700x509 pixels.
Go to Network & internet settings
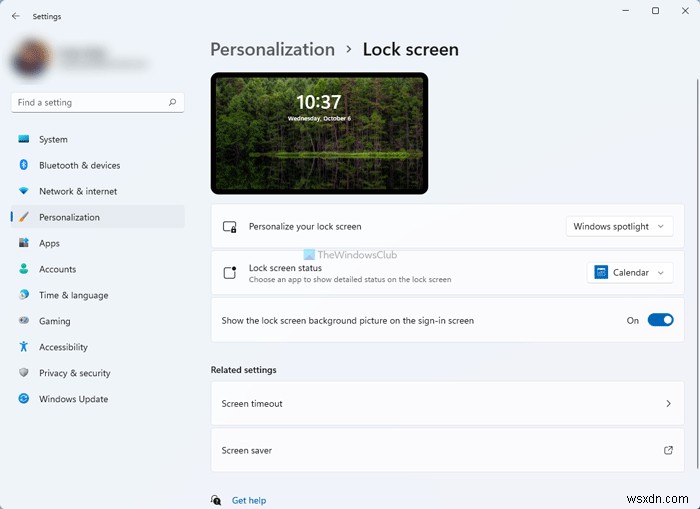tap(97, 191)
